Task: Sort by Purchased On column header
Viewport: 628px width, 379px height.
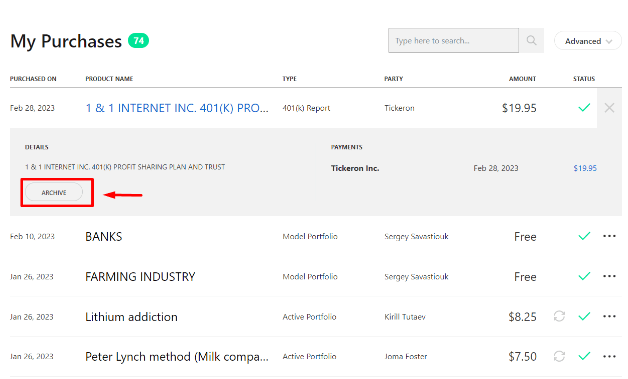Action: pyautogui.click(x=33, y=79)
